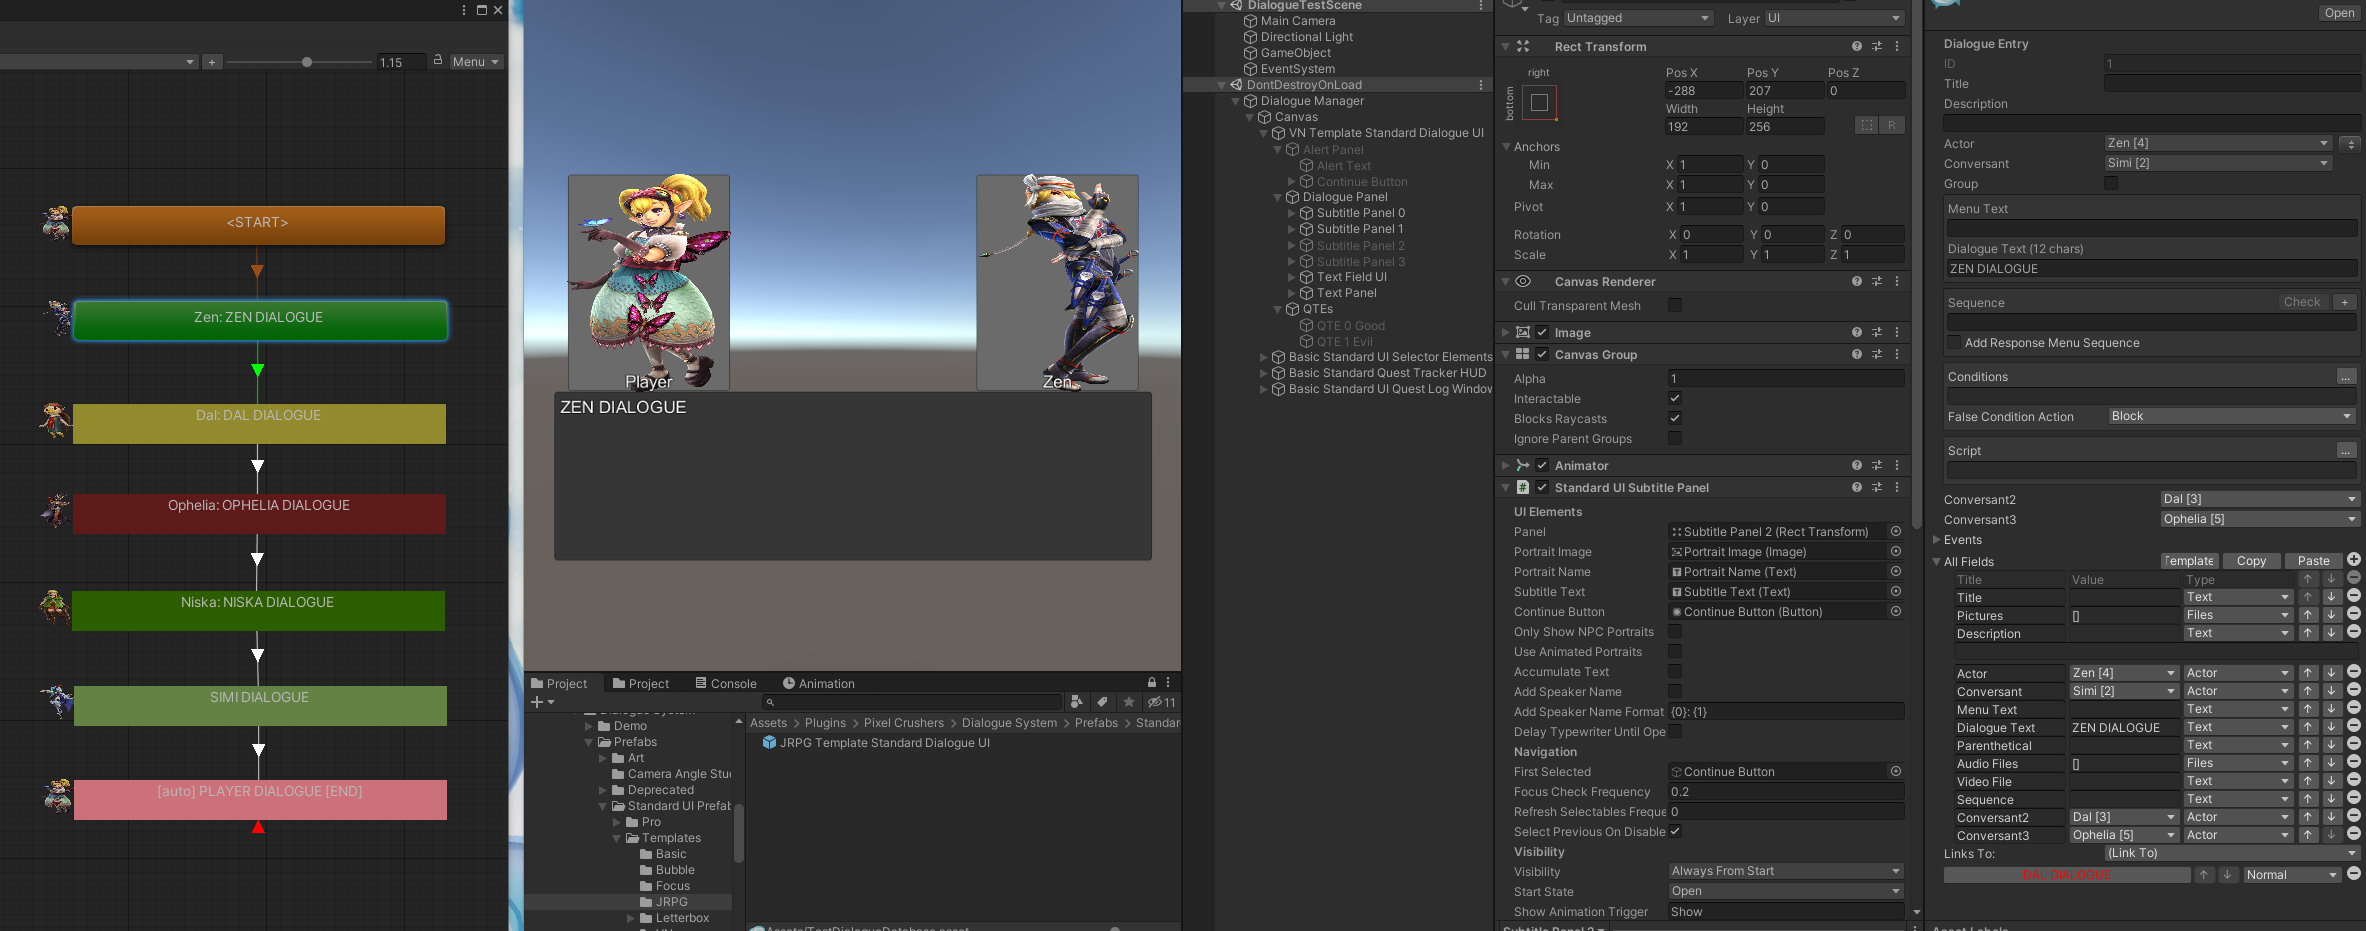Open Canvas Renderer component kebab menu
Image resolution: width=2366 pixels, height=931 pixels.
pos(1896,281)
